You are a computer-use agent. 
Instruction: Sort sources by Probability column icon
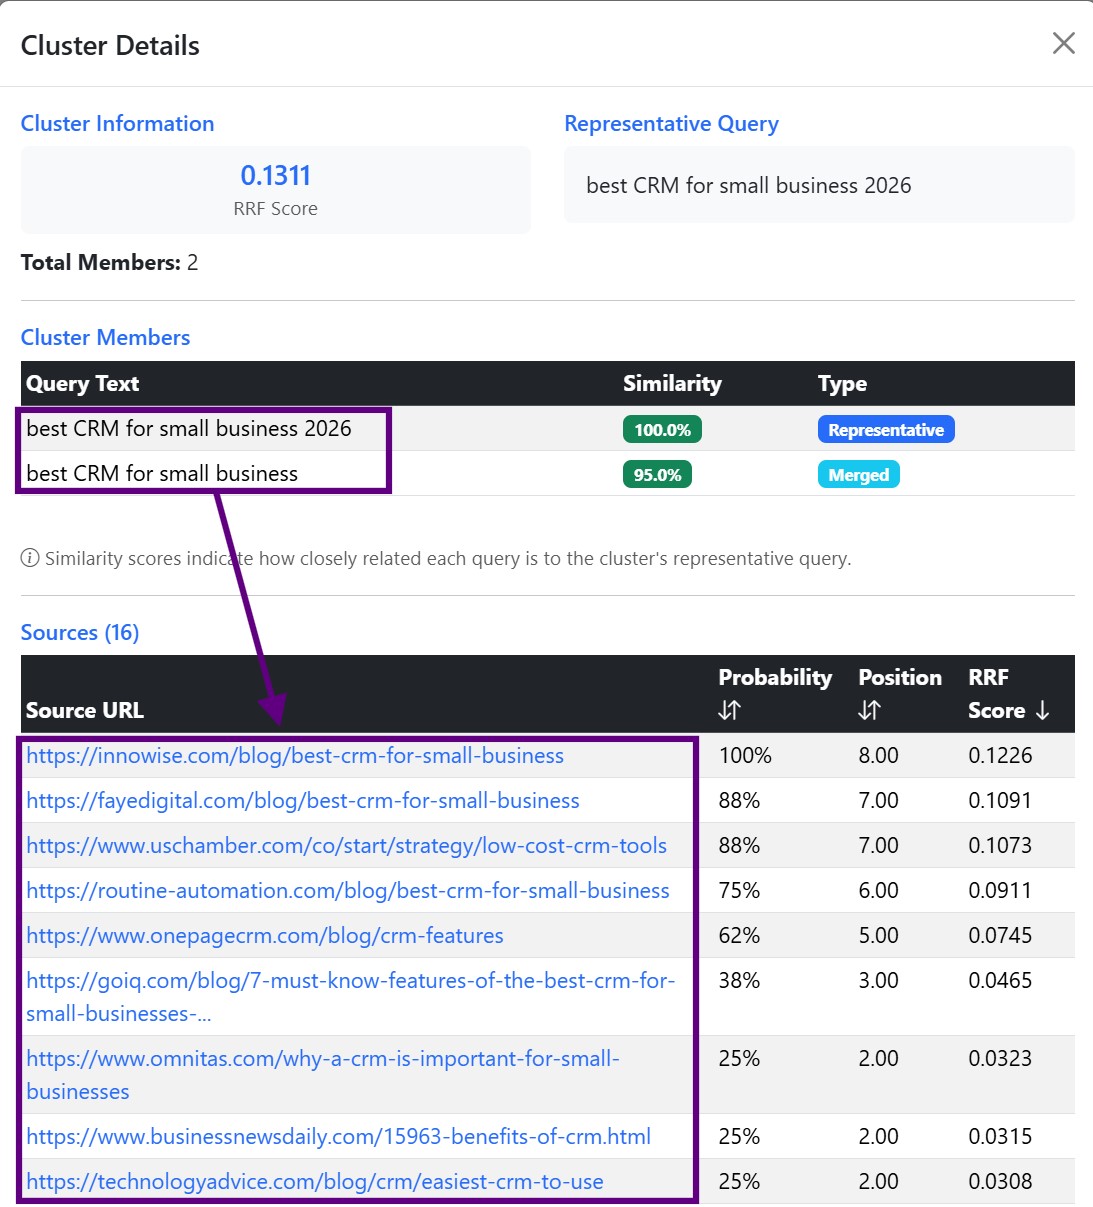[x=729, y=710]
